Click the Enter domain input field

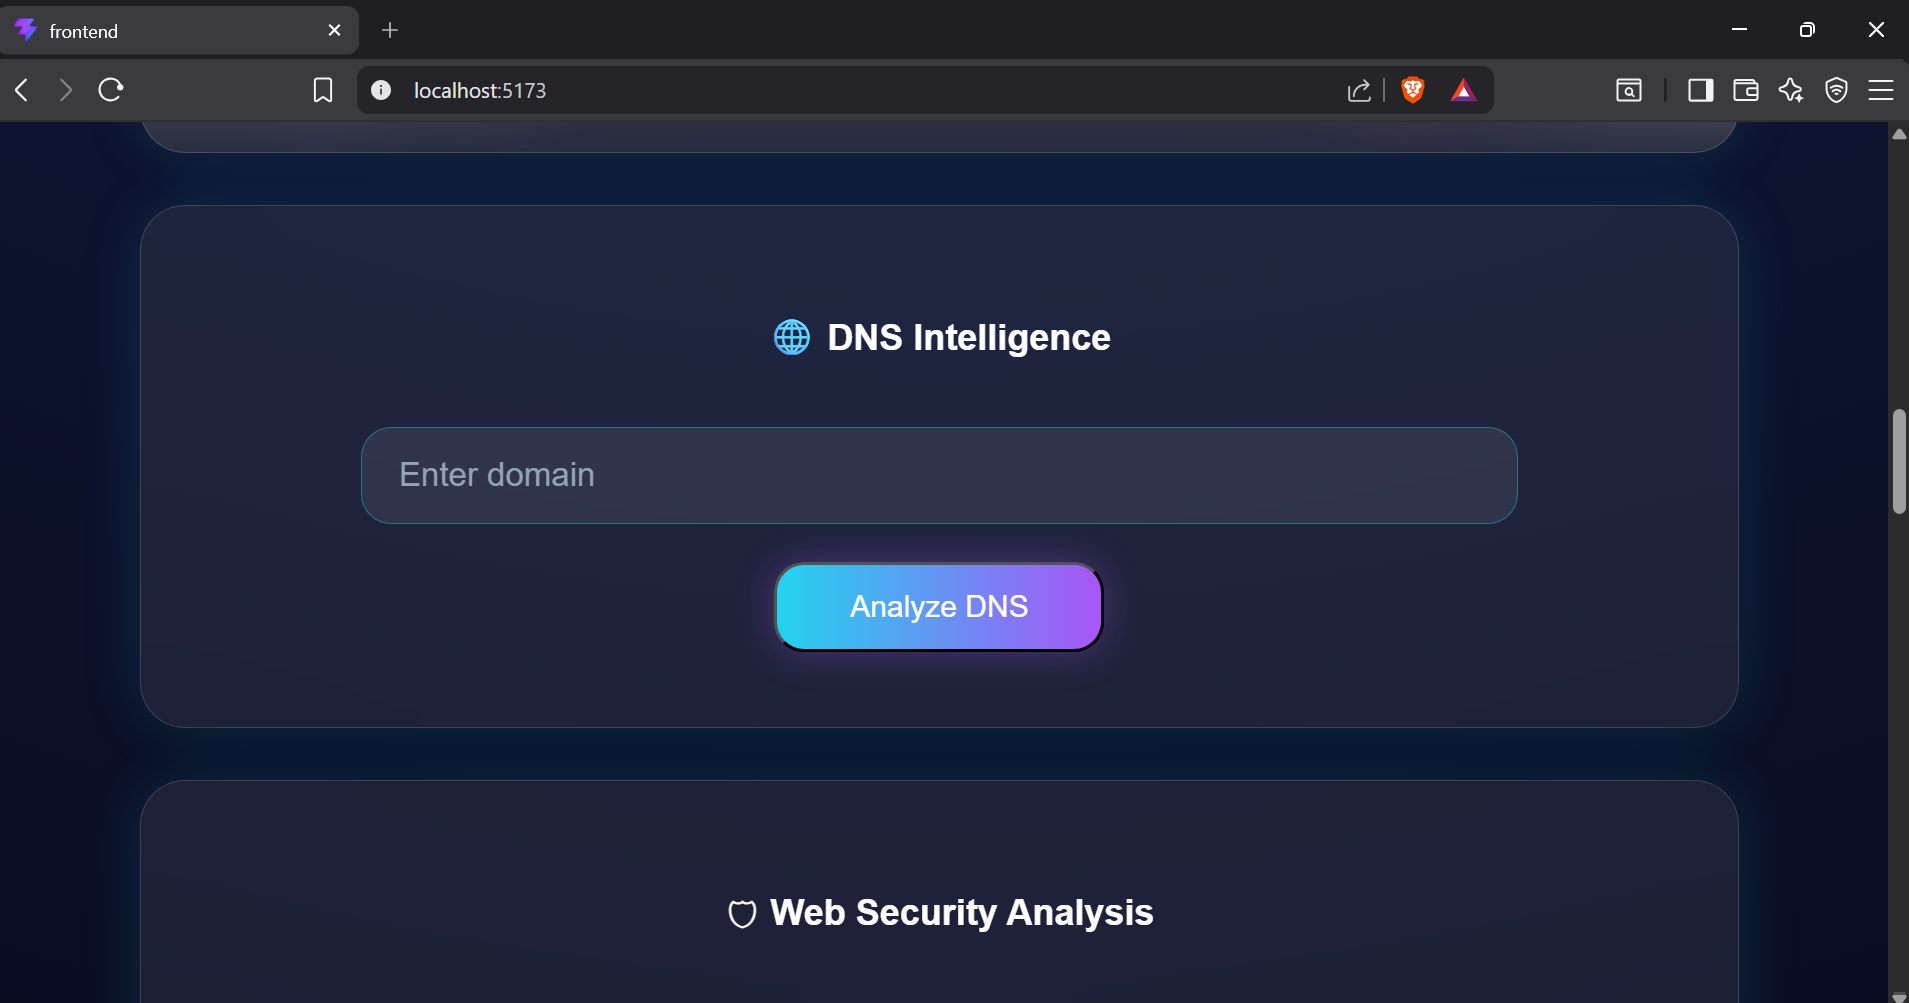[x=939, y=475]
